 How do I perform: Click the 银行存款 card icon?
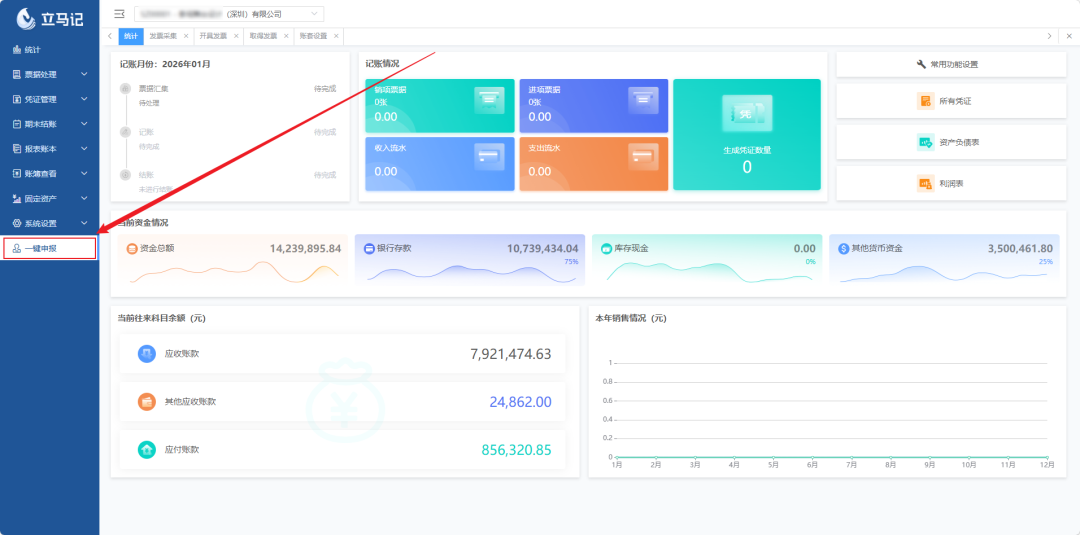click(369, 248)
